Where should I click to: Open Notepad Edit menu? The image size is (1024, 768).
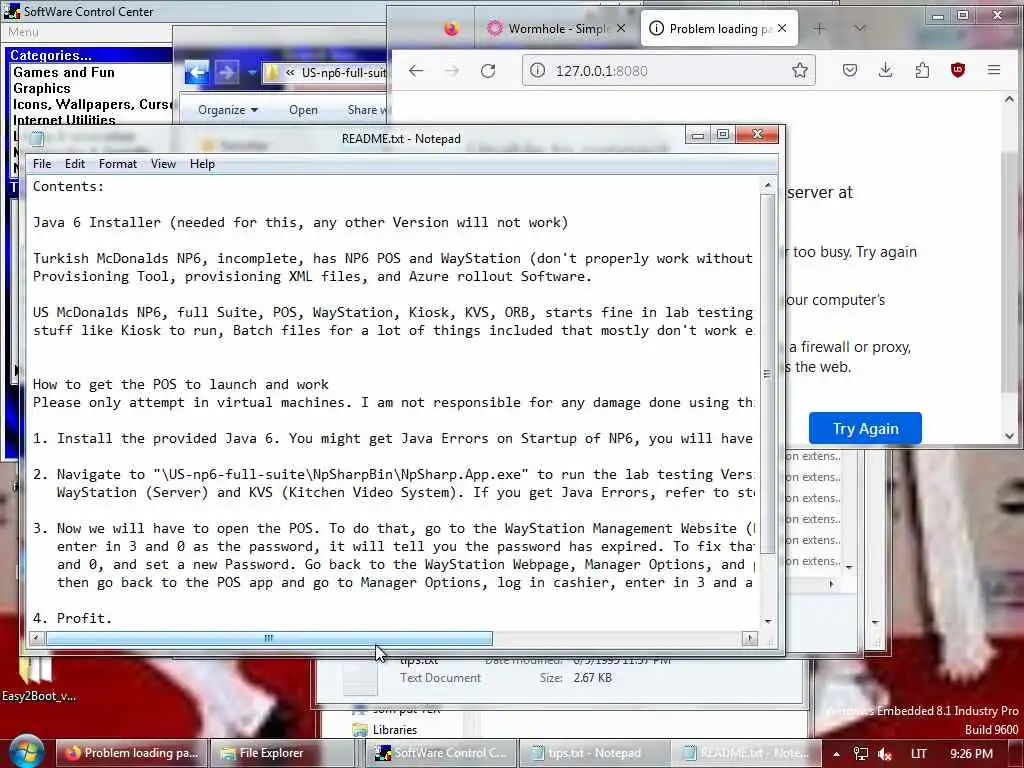point(74,164)
